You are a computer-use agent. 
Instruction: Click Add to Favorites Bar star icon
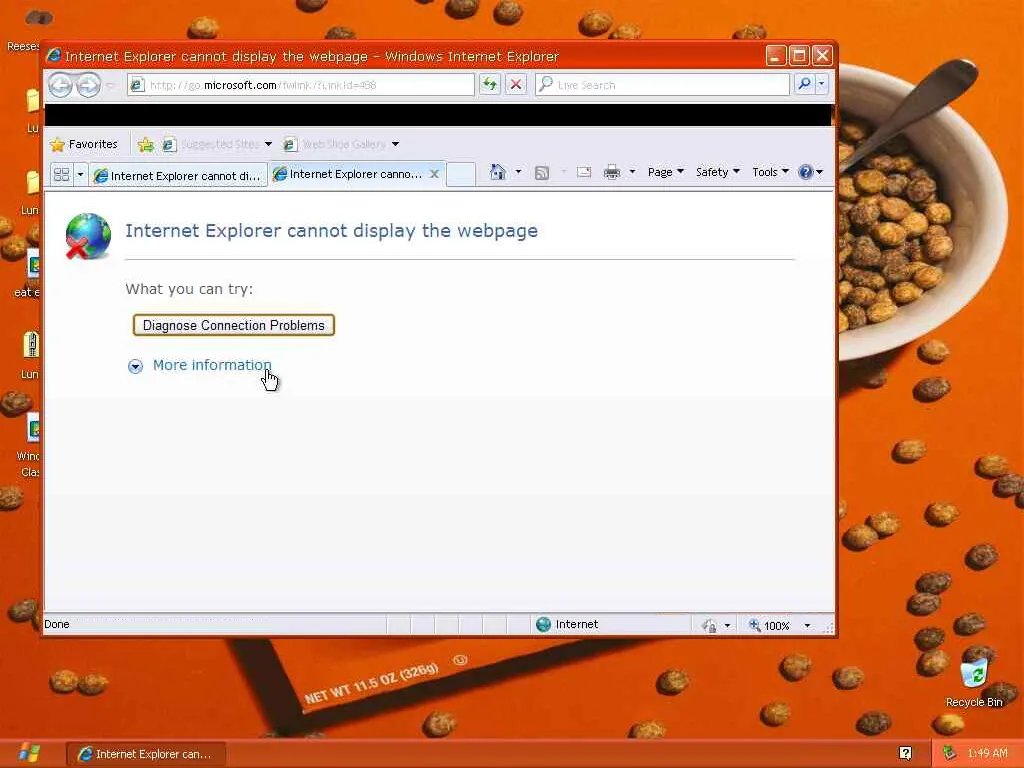coord(146,144)
